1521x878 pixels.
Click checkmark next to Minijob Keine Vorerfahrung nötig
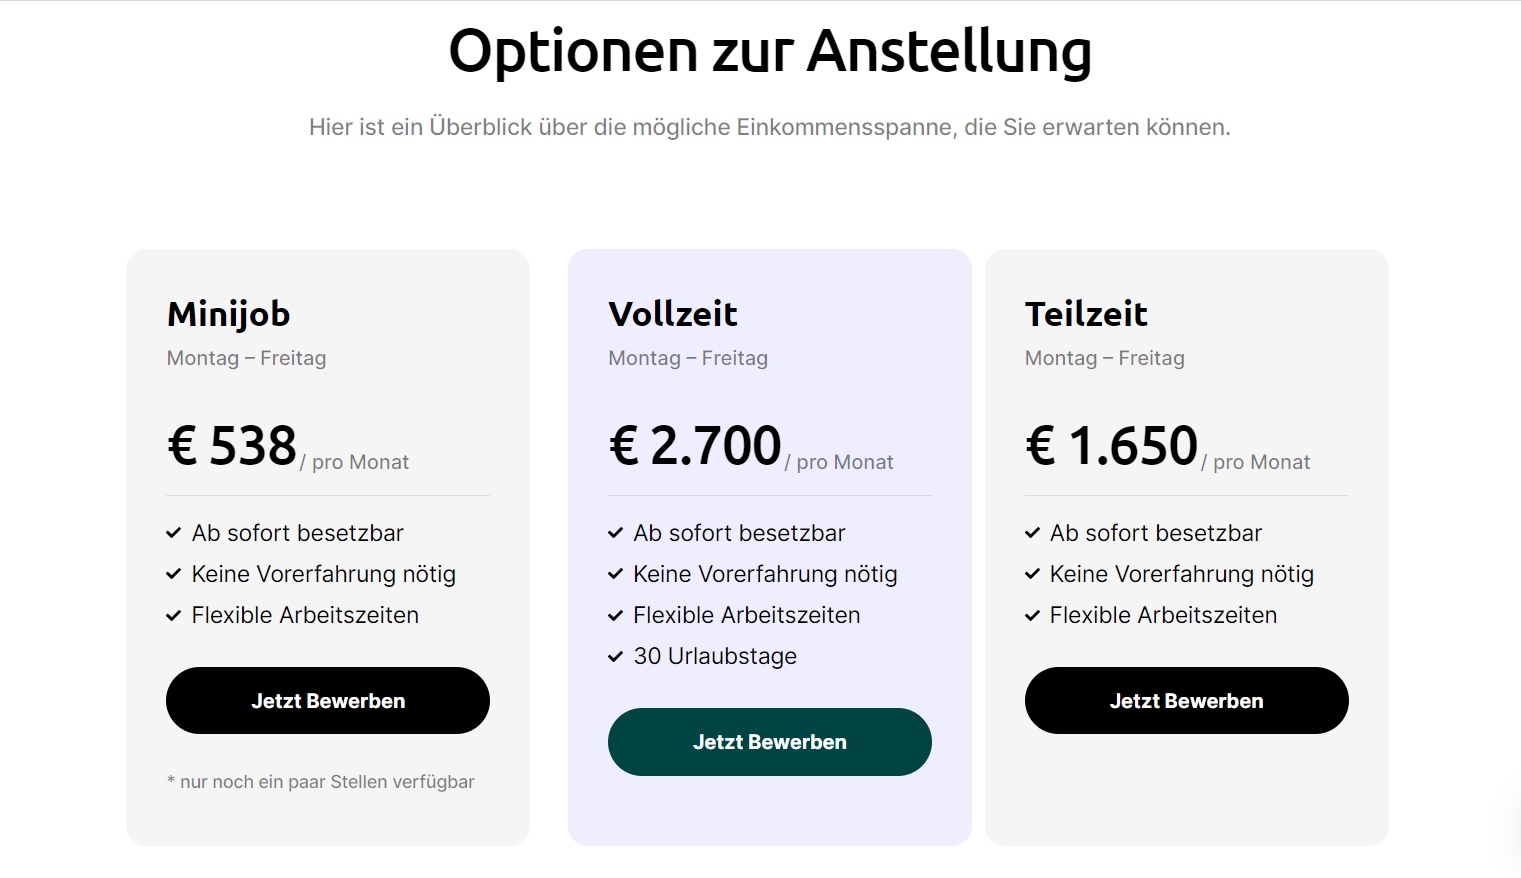pos(174,574)
